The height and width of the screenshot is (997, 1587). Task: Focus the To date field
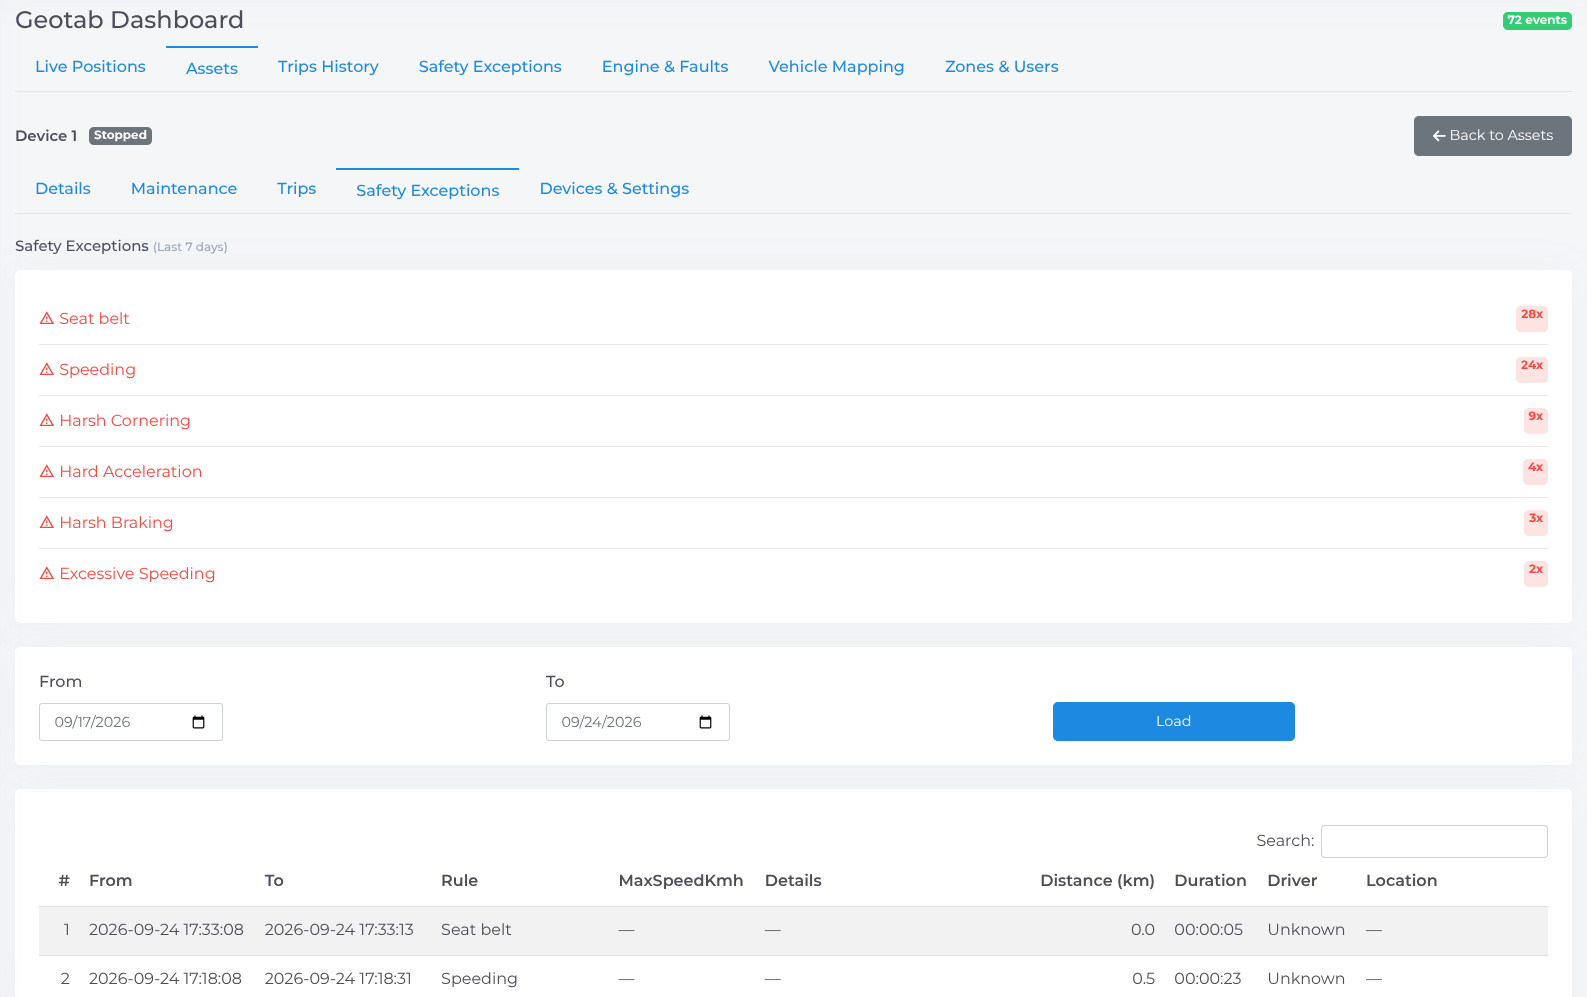point(638,722)
